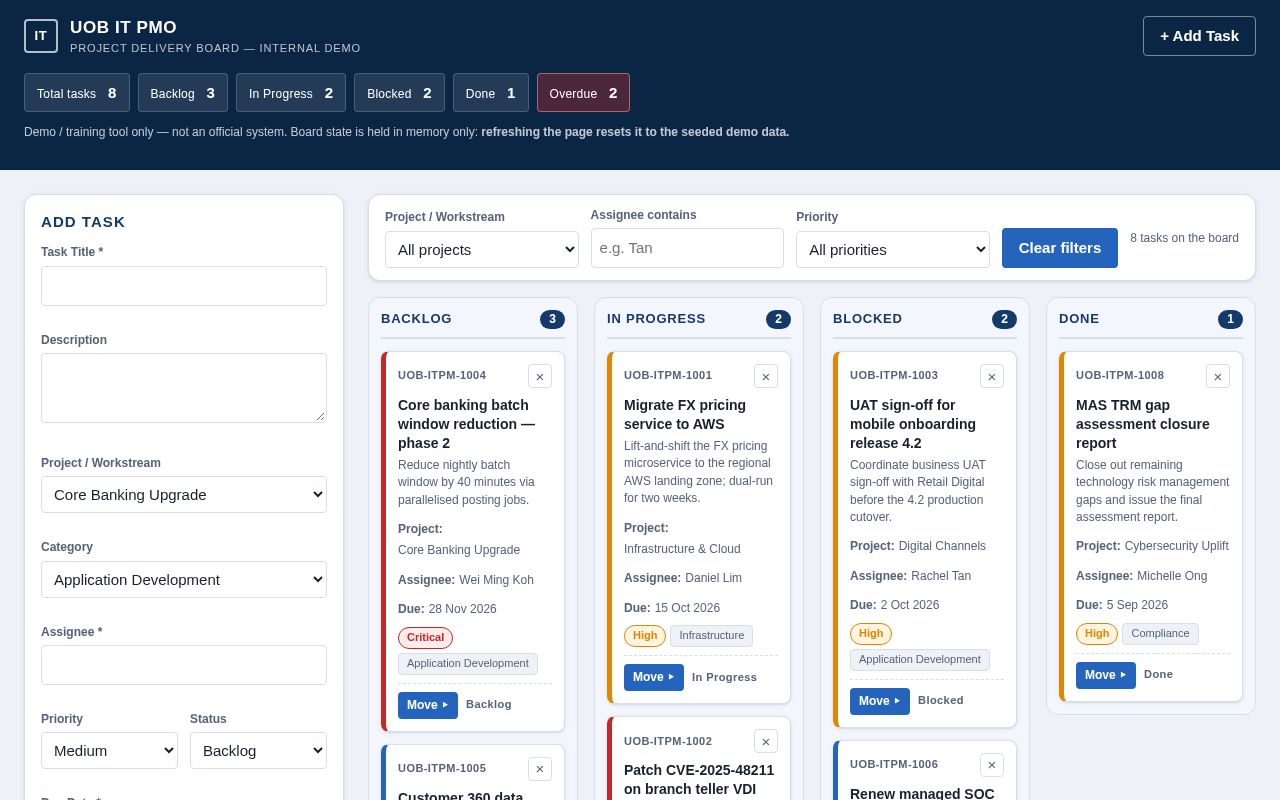Click the Done column count badge

[1230, 319]
